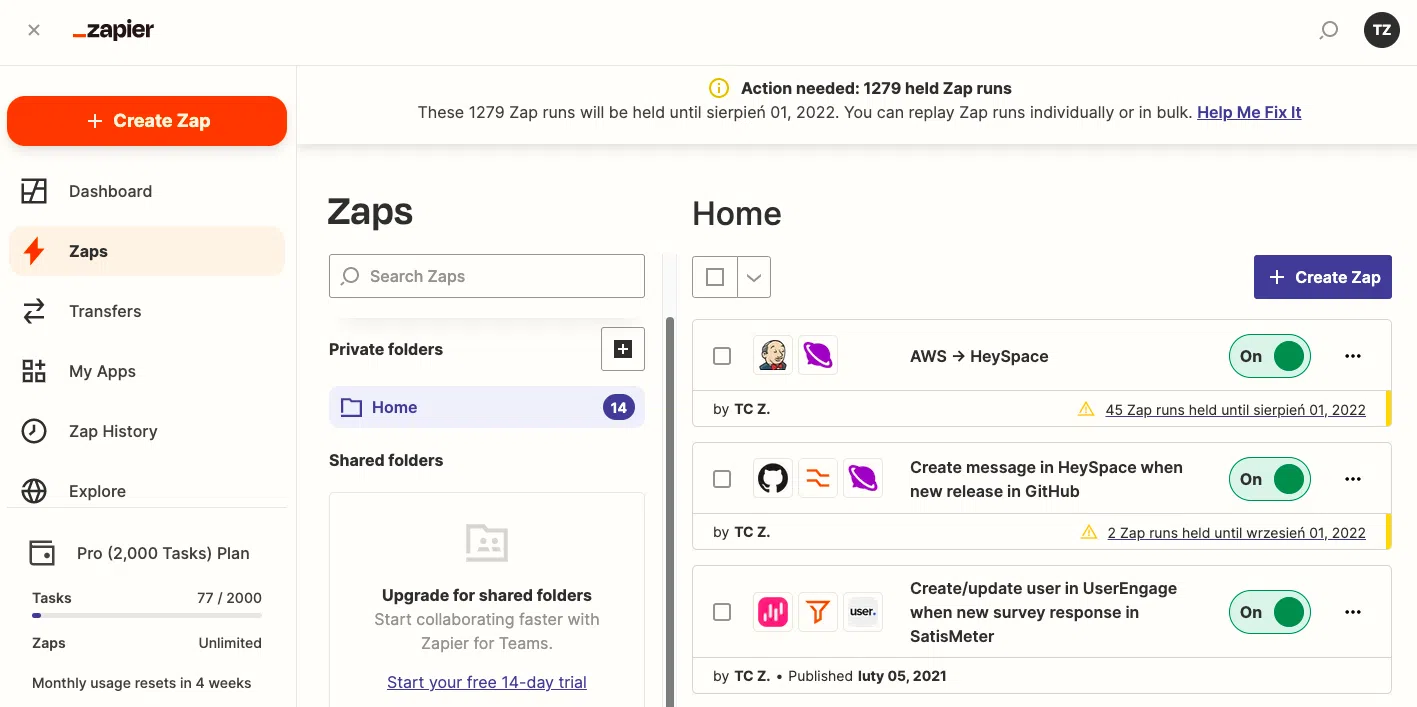Click the folders panel vertical scrollbar

pyautogui.click(x=669, y=511)
